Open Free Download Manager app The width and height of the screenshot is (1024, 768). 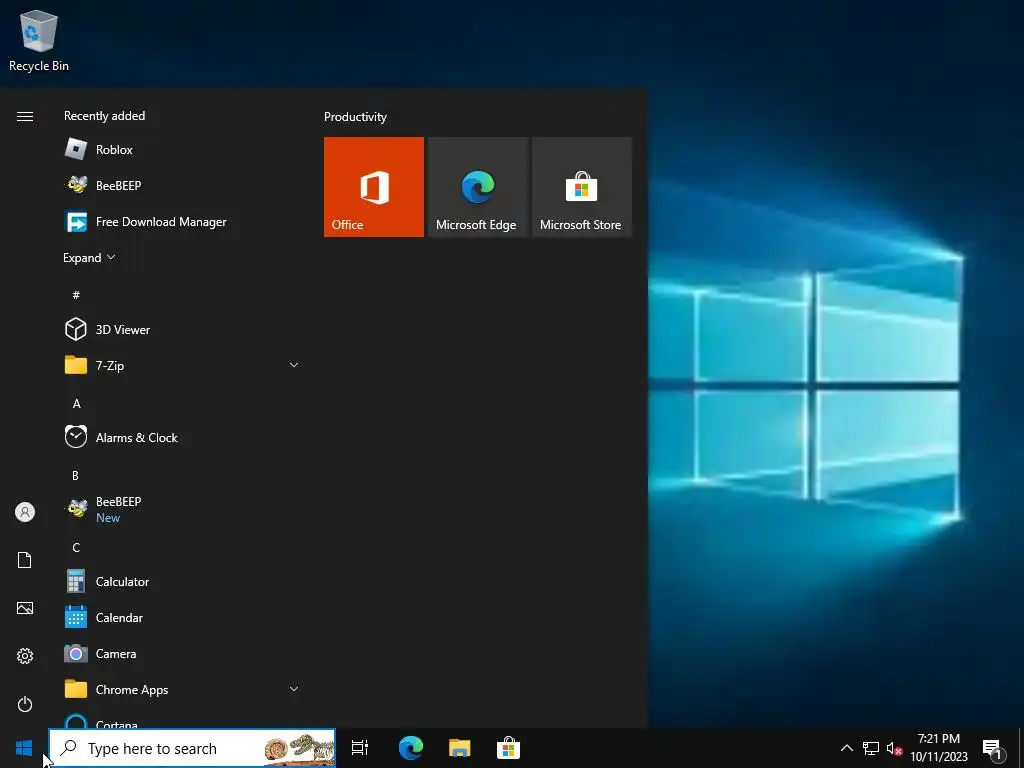182,221
